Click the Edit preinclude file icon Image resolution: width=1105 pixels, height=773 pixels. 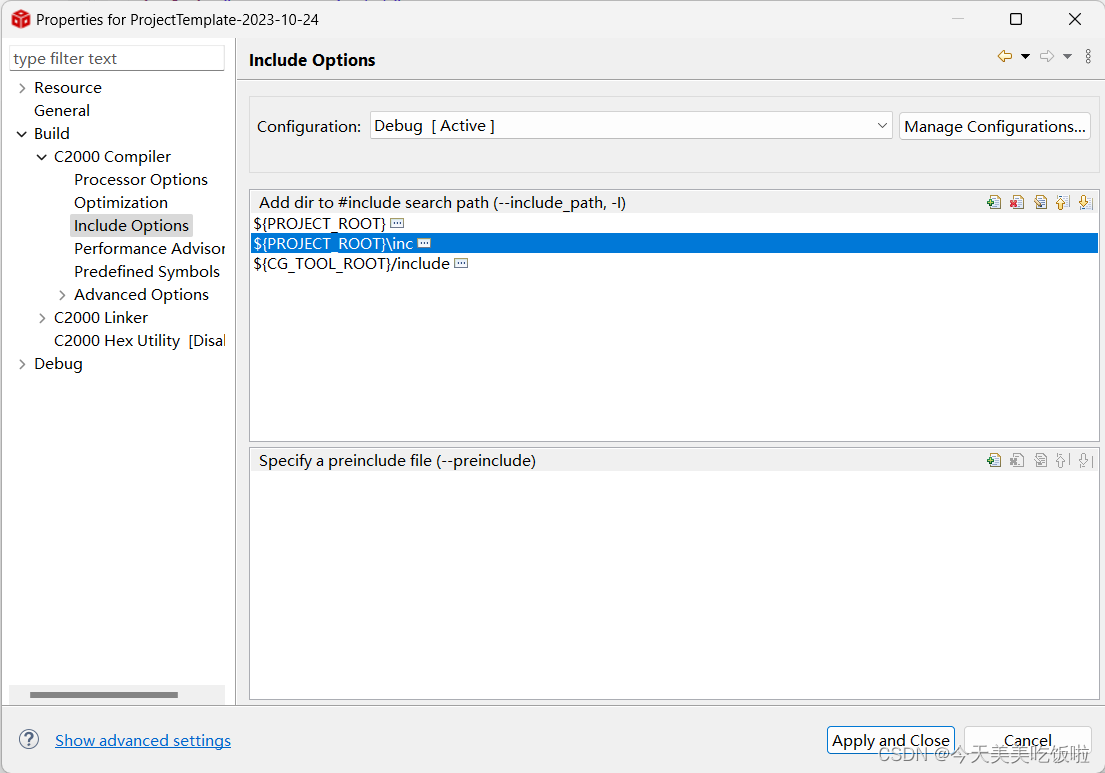click(x=1040, y=461)
